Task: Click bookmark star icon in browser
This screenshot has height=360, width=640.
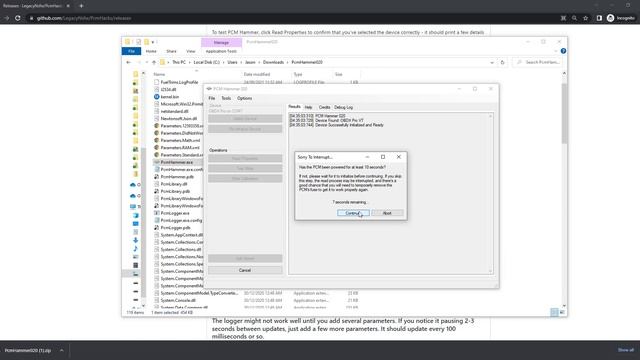Action: coord(586,18)
